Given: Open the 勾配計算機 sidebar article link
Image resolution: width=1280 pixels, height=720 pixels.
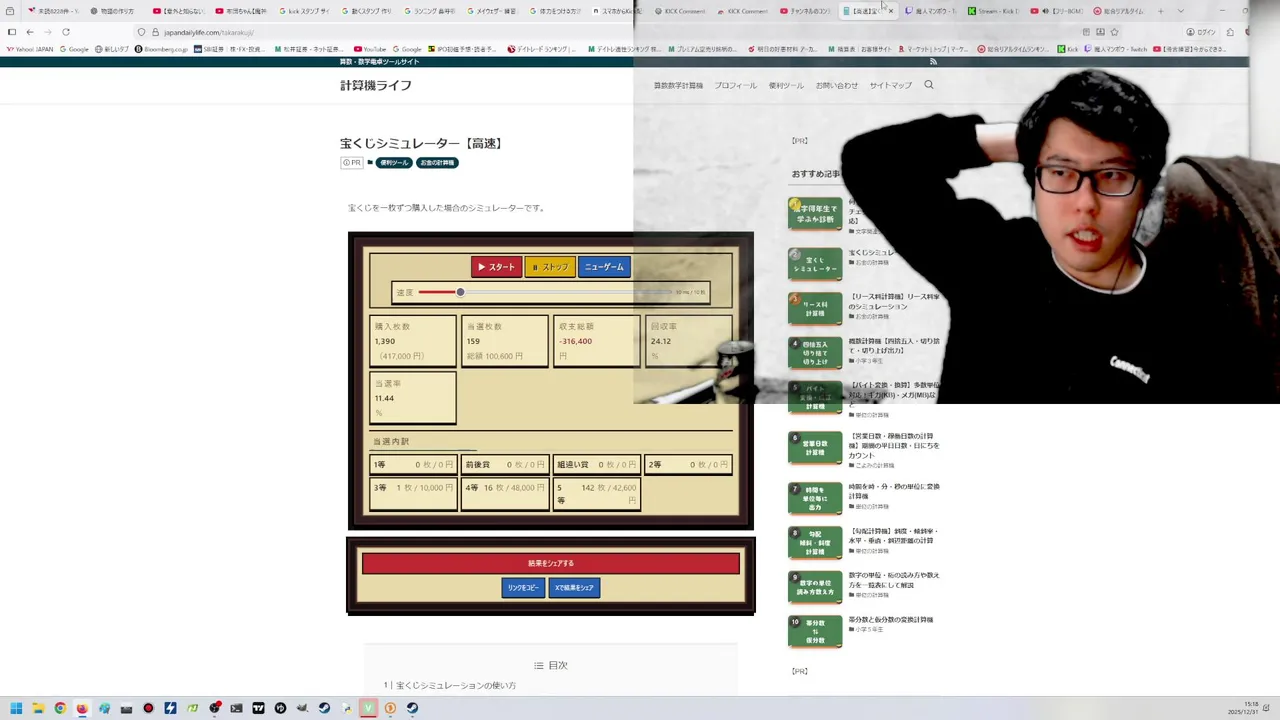Looking at the screenshot, I should [893, 536].
